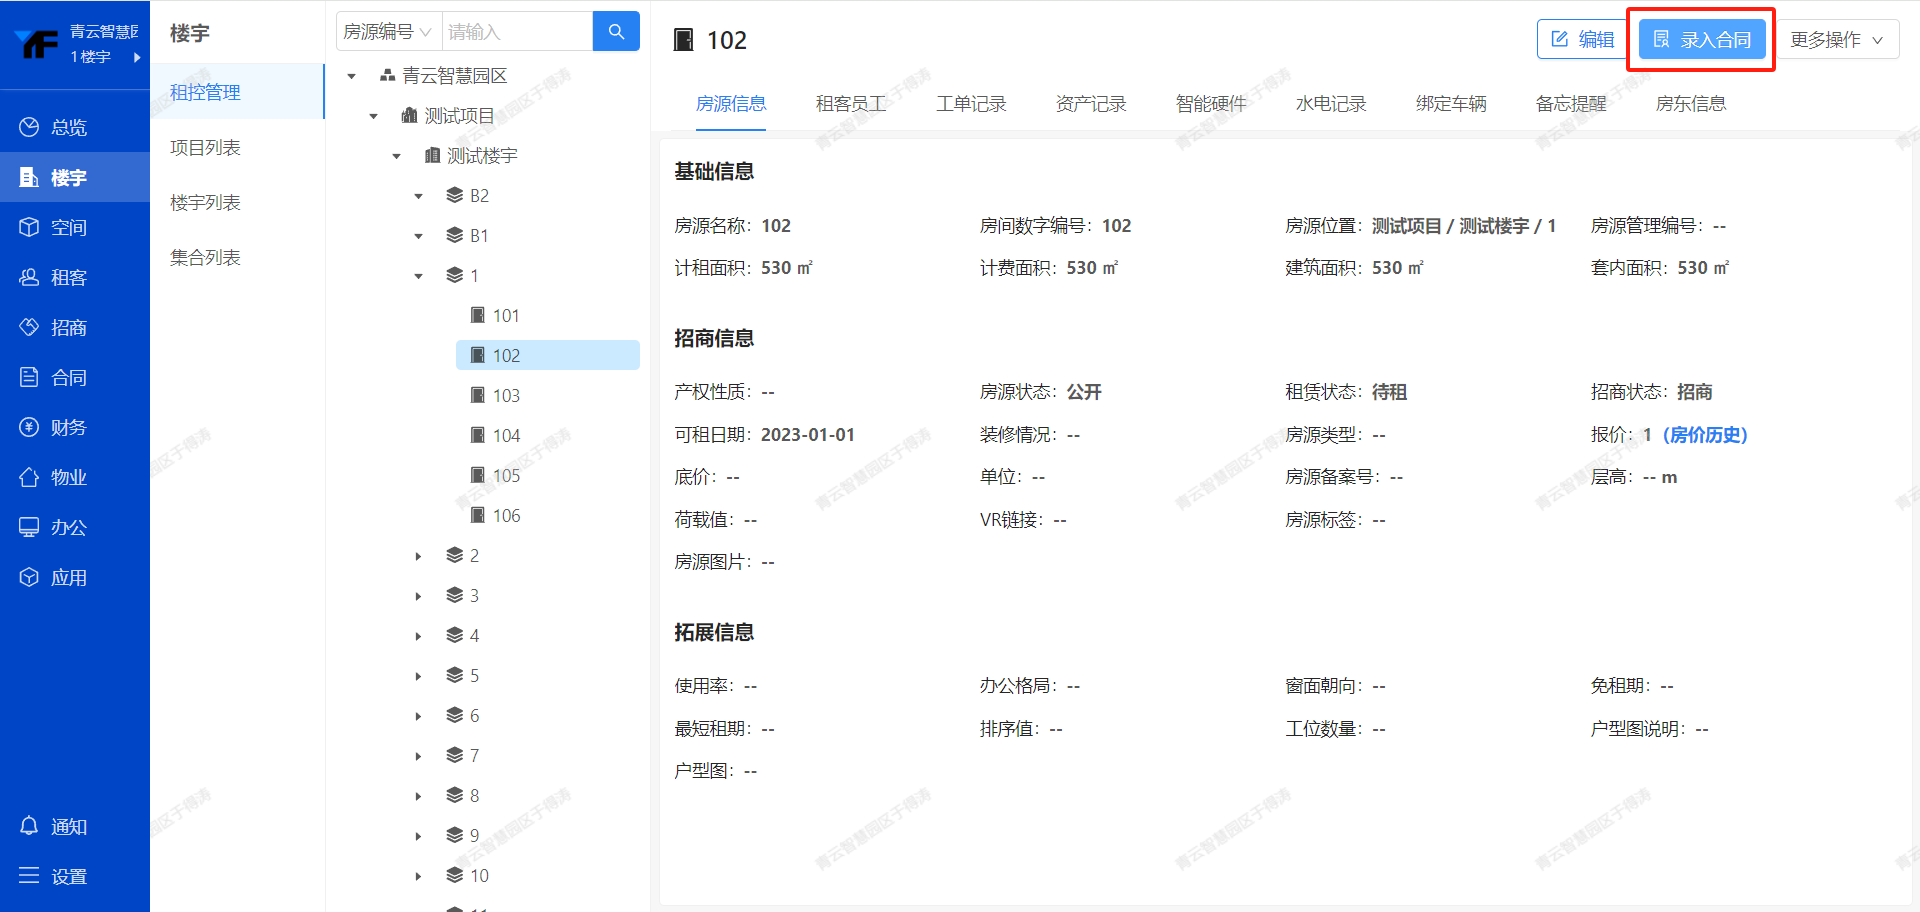Click the blue search magnifier button
The width and height of the screenshot is (1920, 912).
[616, 32]
